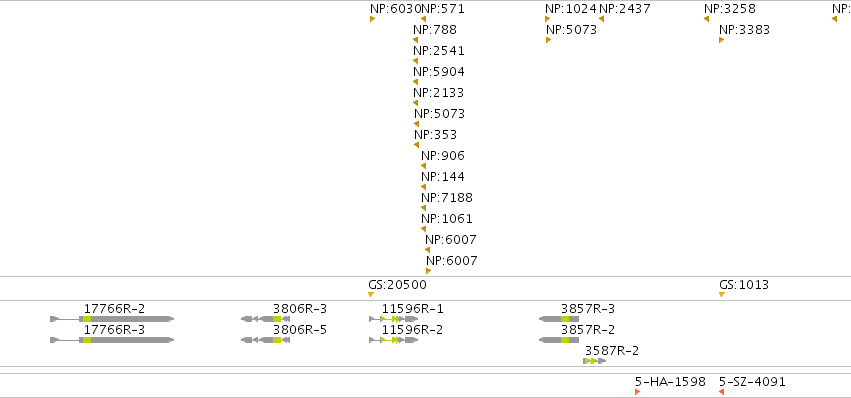This screenshot has width=851, height=398.
Task: Click the GS:1013 insertion marker
Action: (722, 294)
